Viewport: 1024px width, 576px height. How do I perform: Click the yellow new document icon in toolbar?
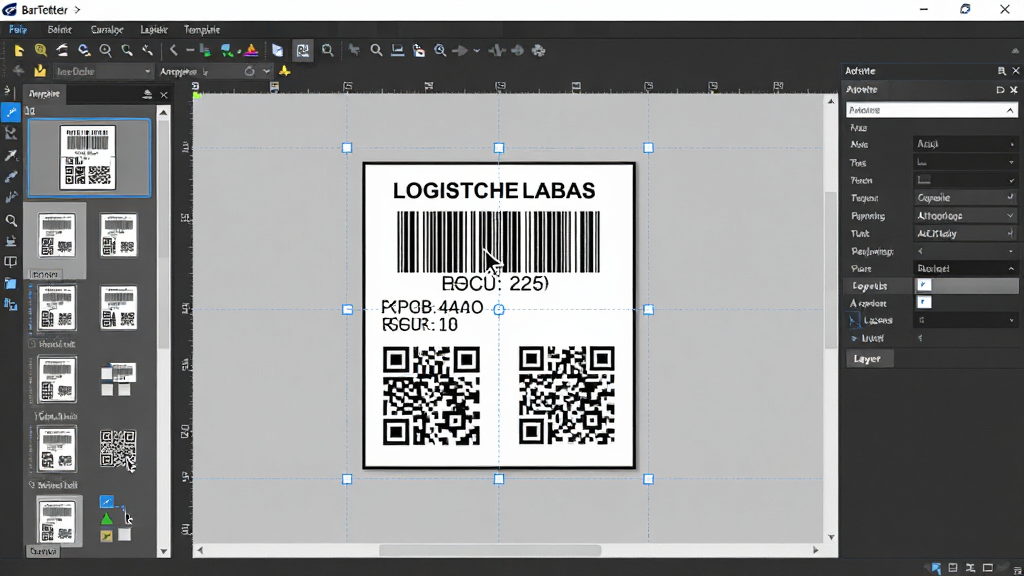coord(18,50)
